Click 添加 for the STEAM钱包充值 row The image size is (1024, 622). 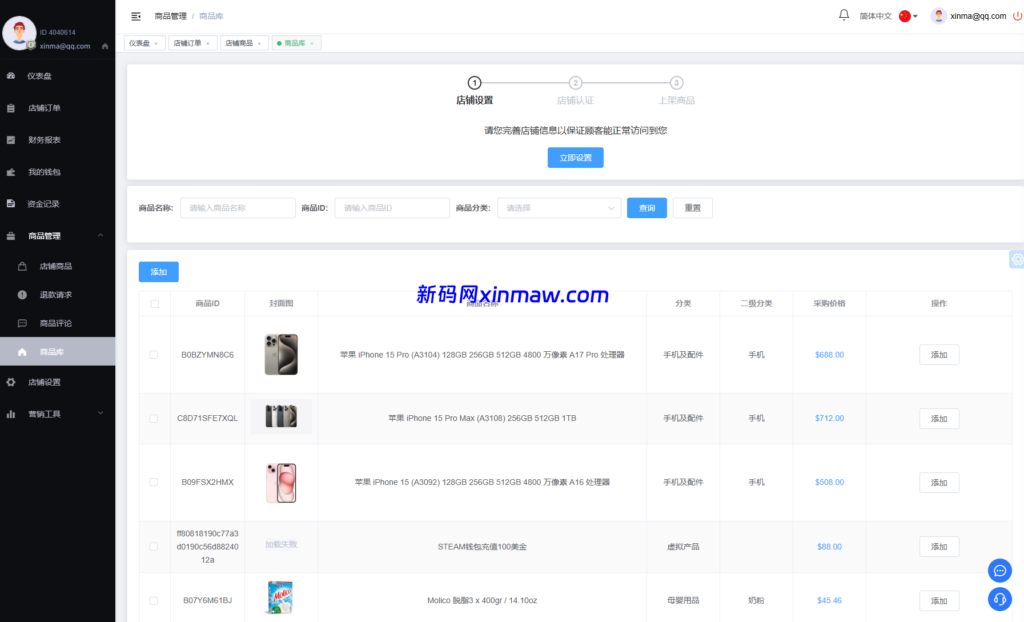(939, 547)
